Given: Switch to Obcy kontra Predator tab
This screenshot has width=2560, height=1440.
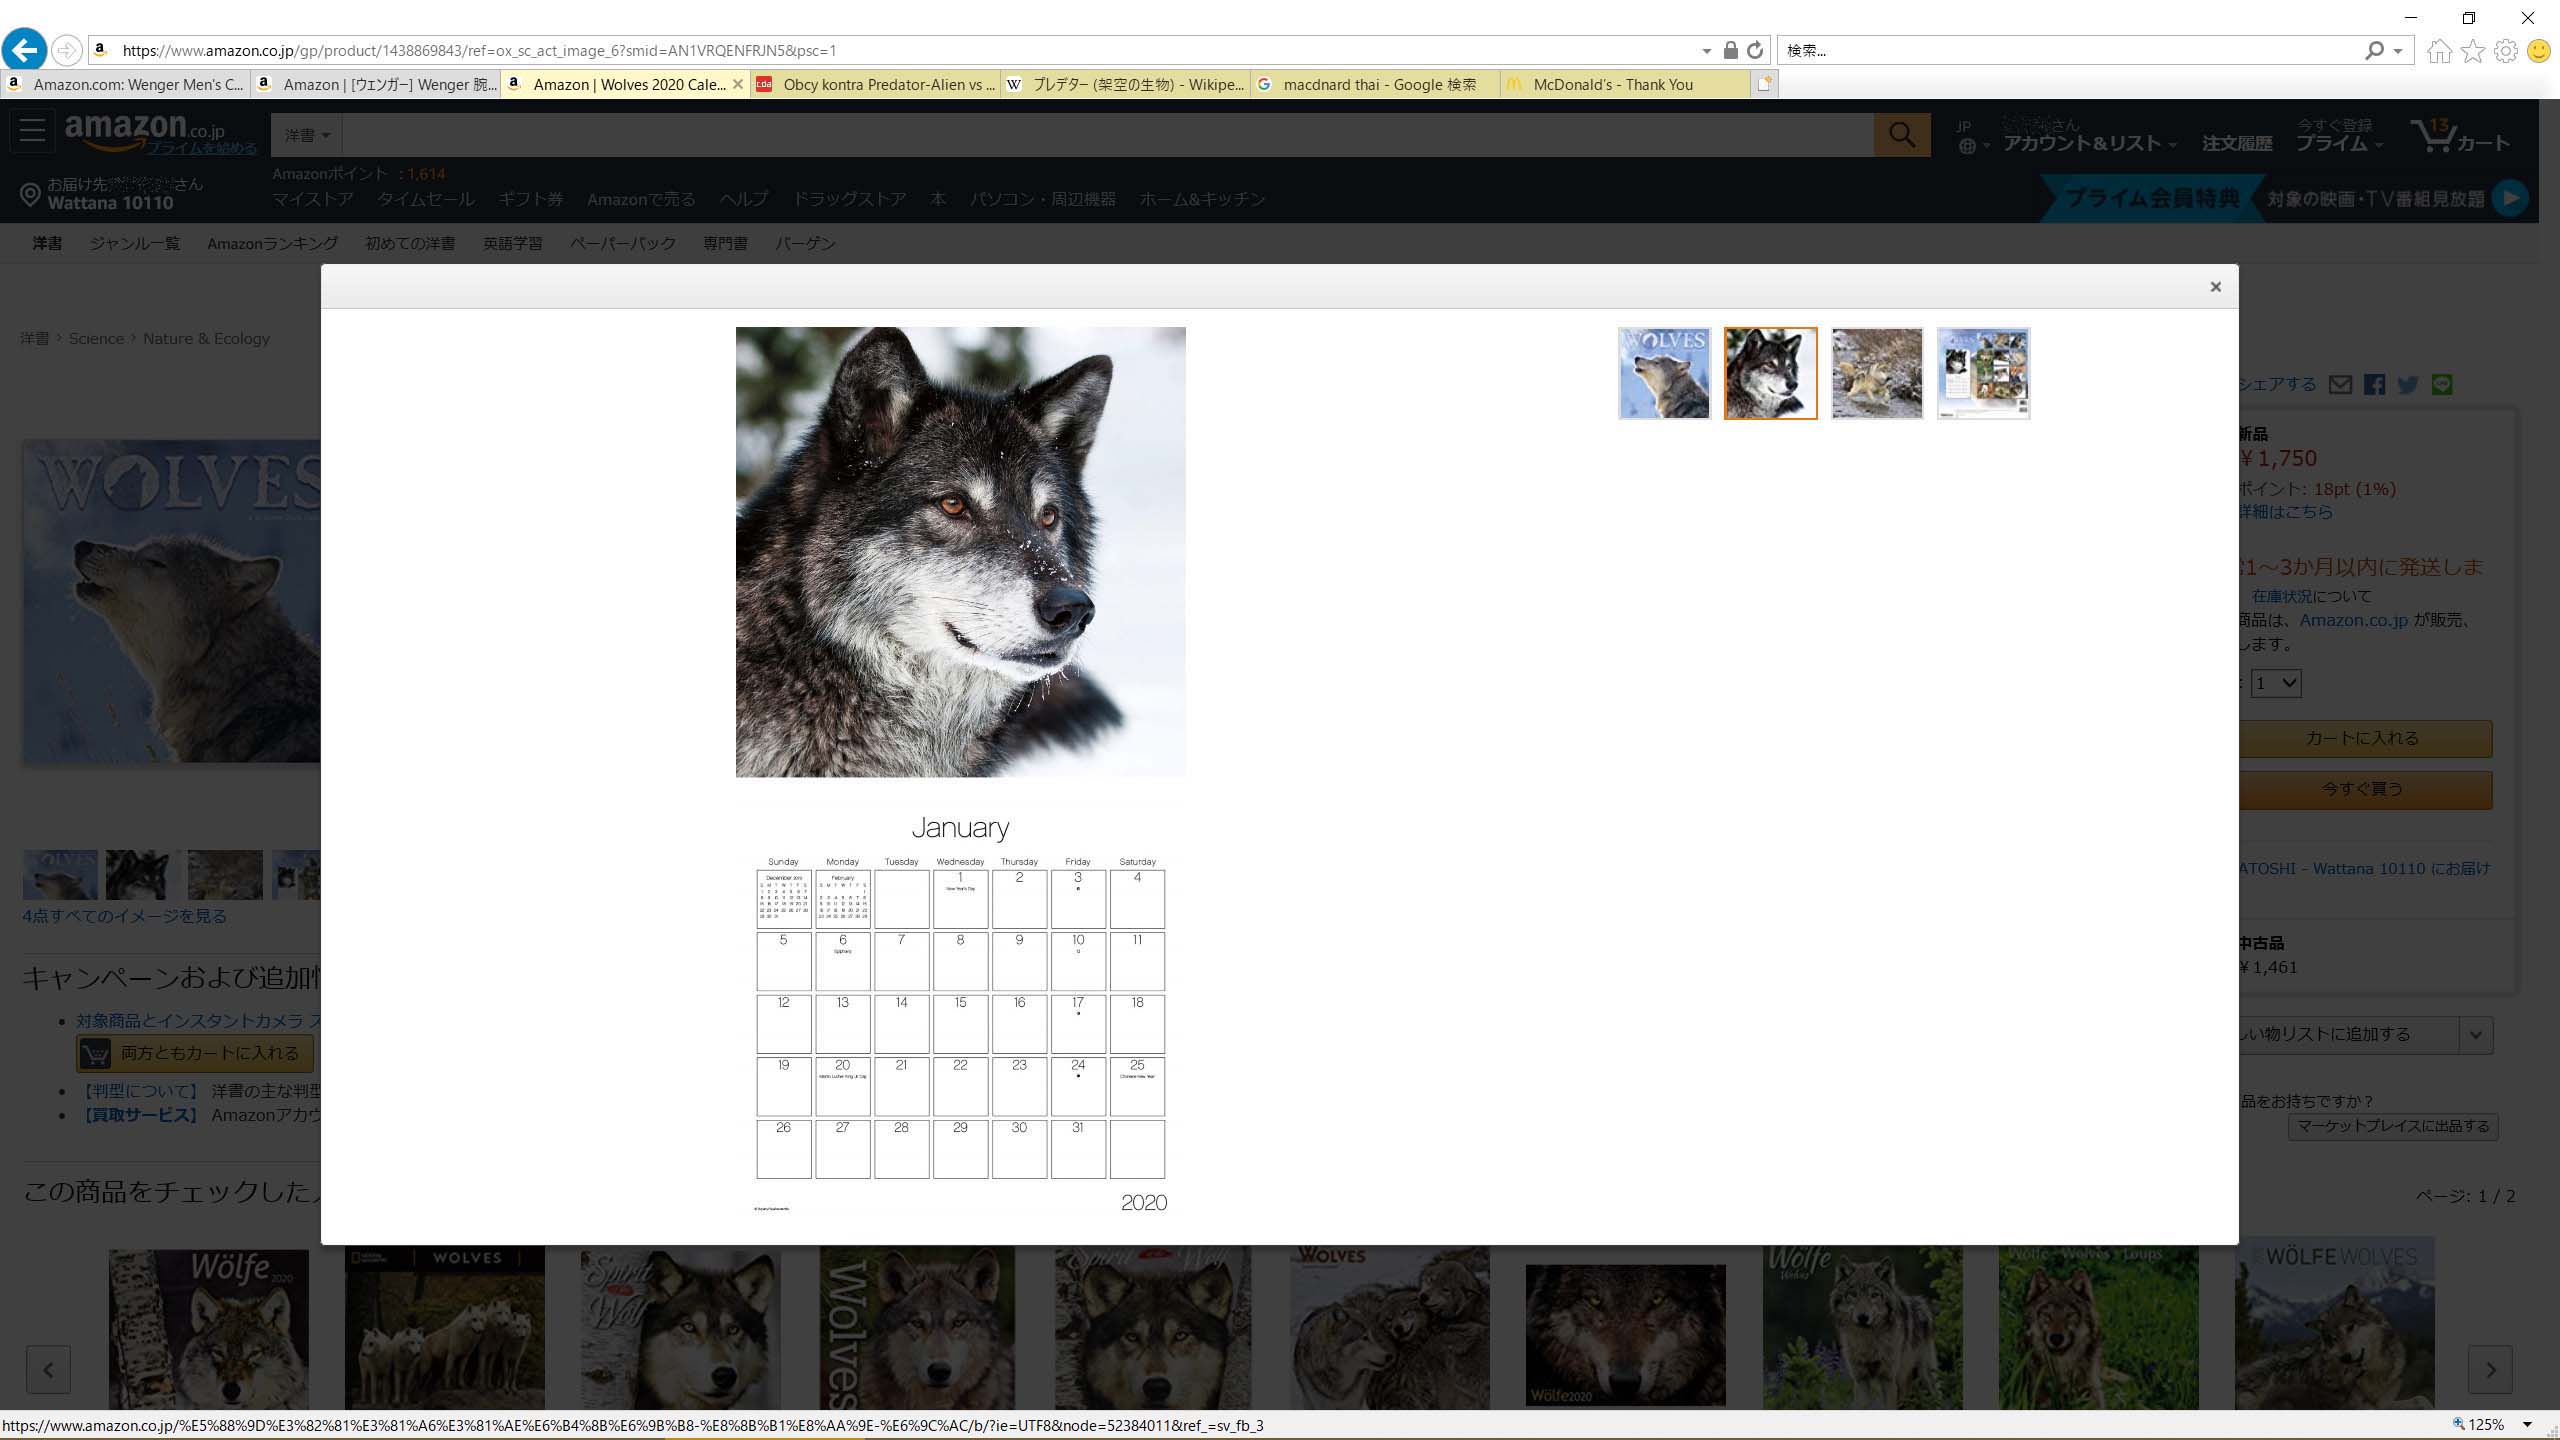Looking at the screenshot, I should click(875, 84).
